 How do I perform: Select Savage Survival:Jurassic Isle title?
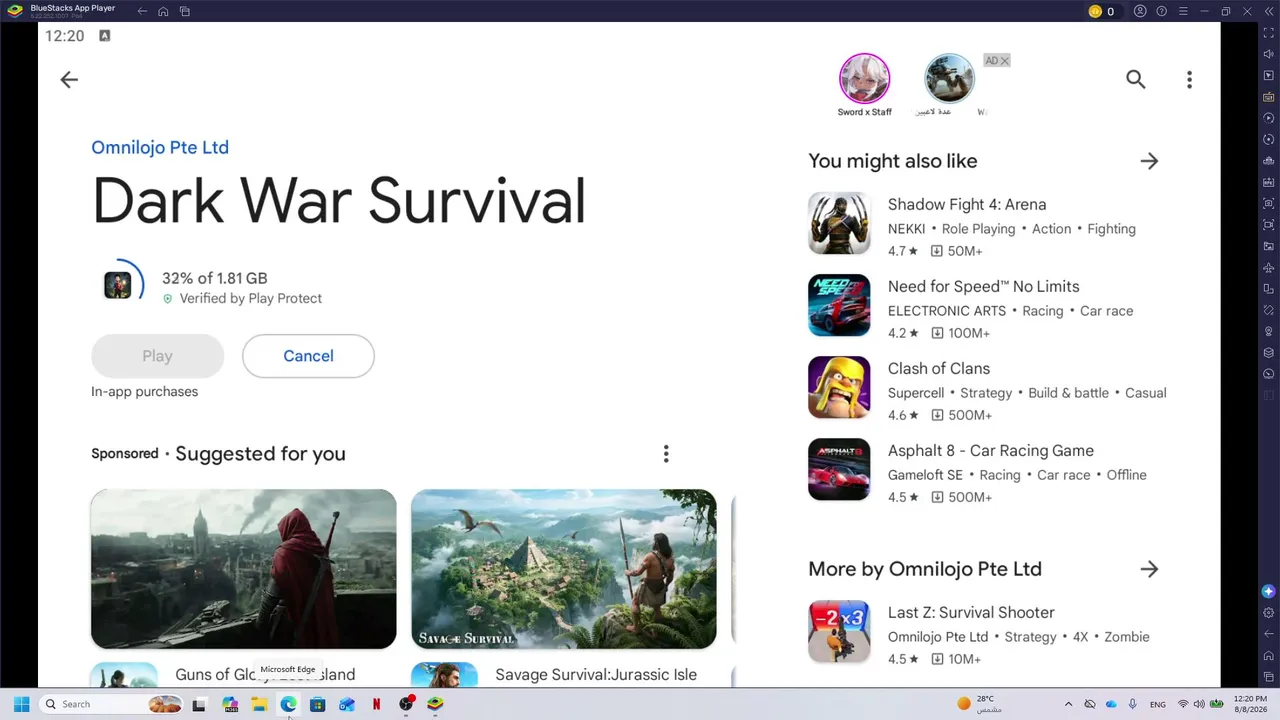596,675
